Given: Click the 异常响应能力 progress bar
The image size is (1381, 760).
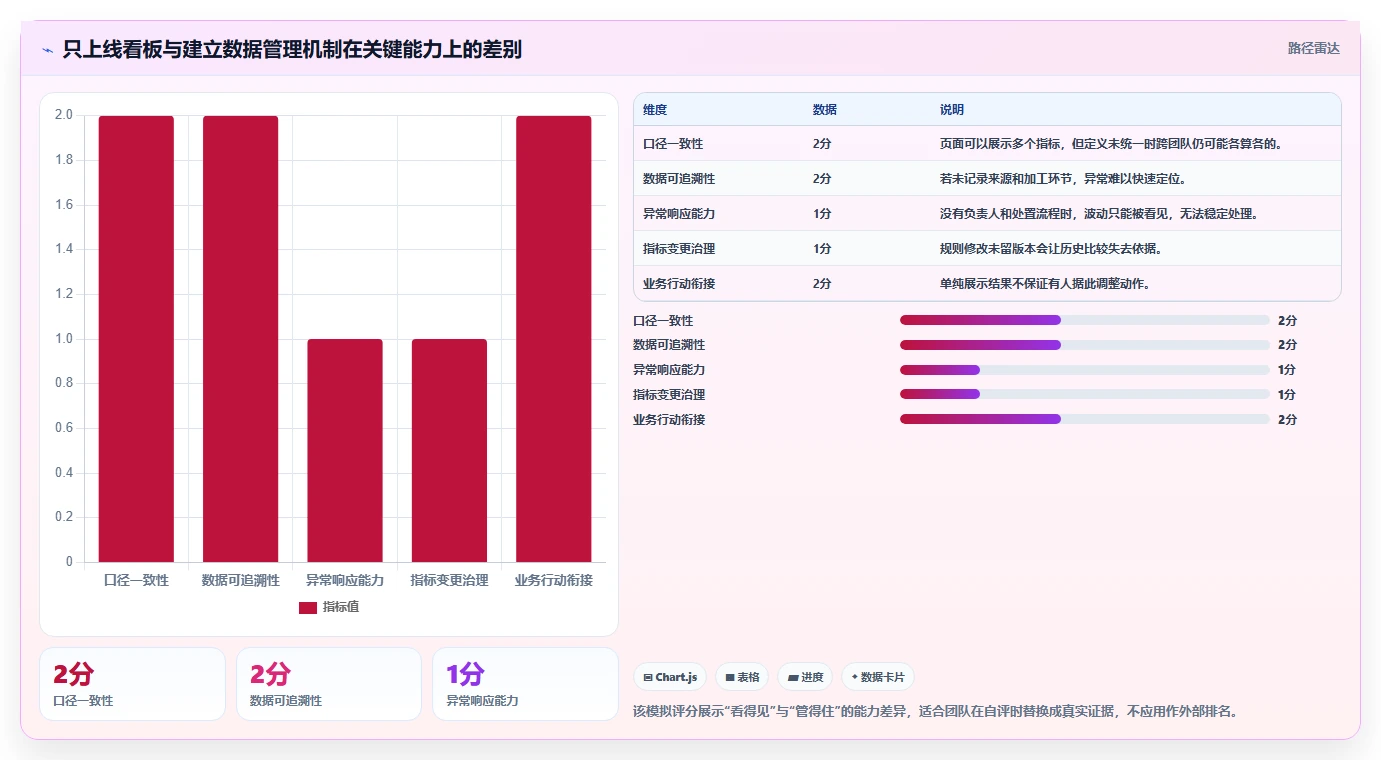Looking at the screenshot, I should pos(1085,370).
